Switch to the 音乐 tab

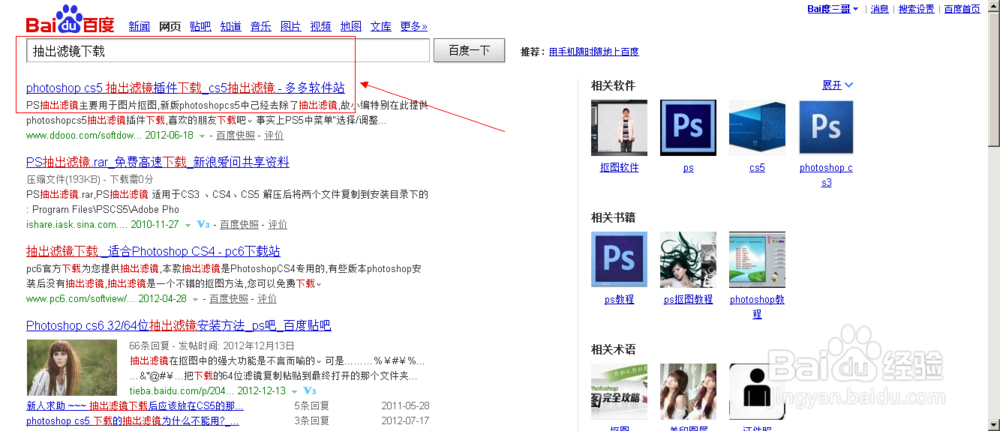261,27
